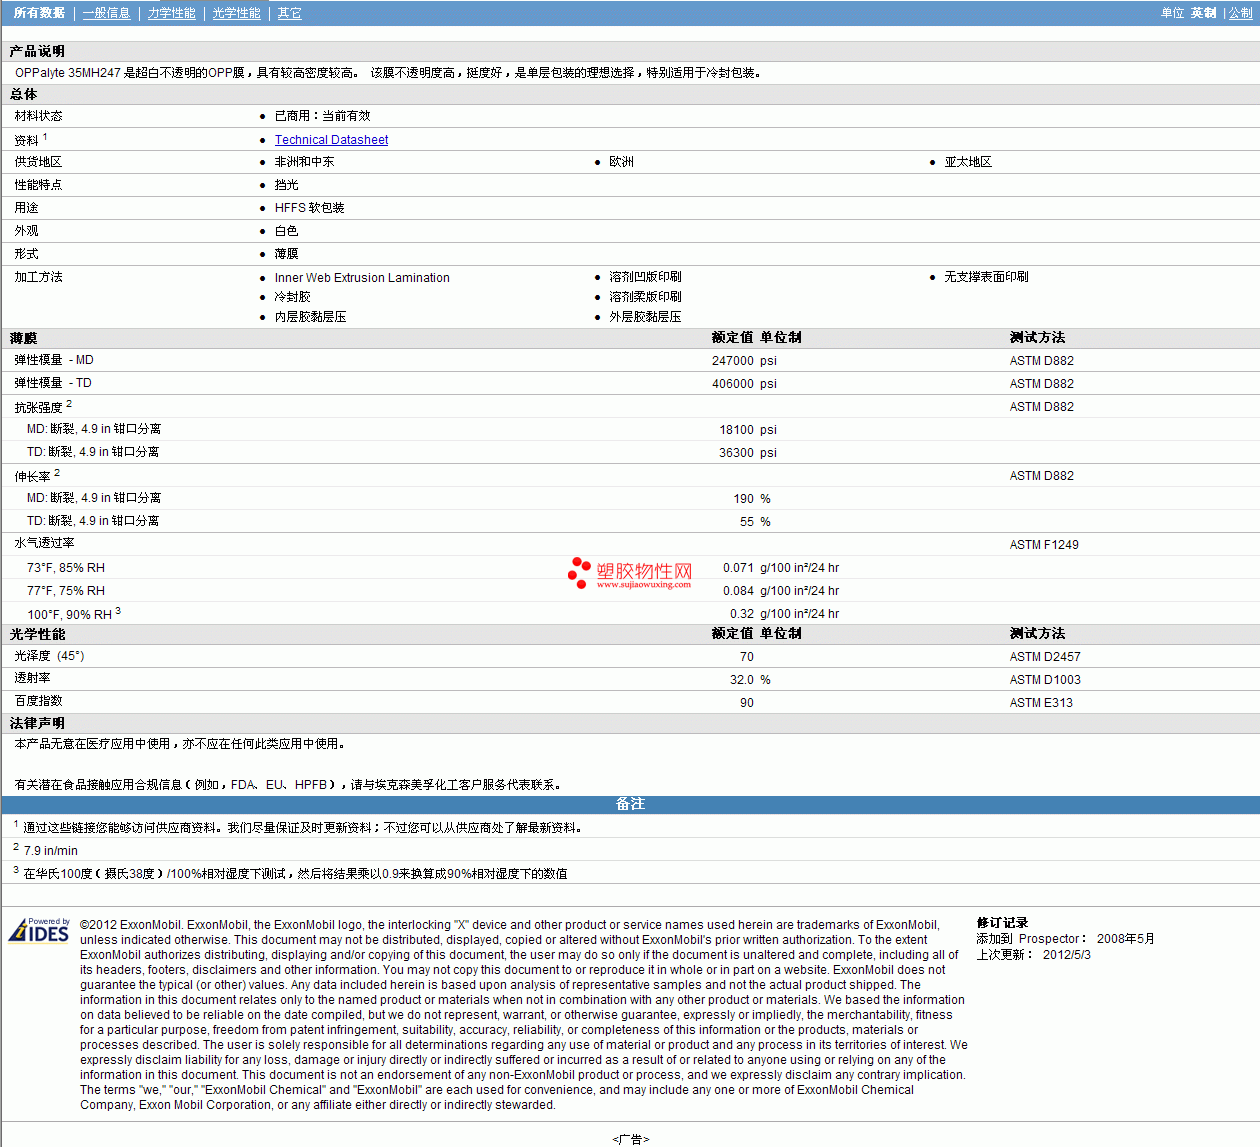Click the 白色 appearance value
Image resolution: width=1260 pixels, height=1147 pixels.
[286, 231]
